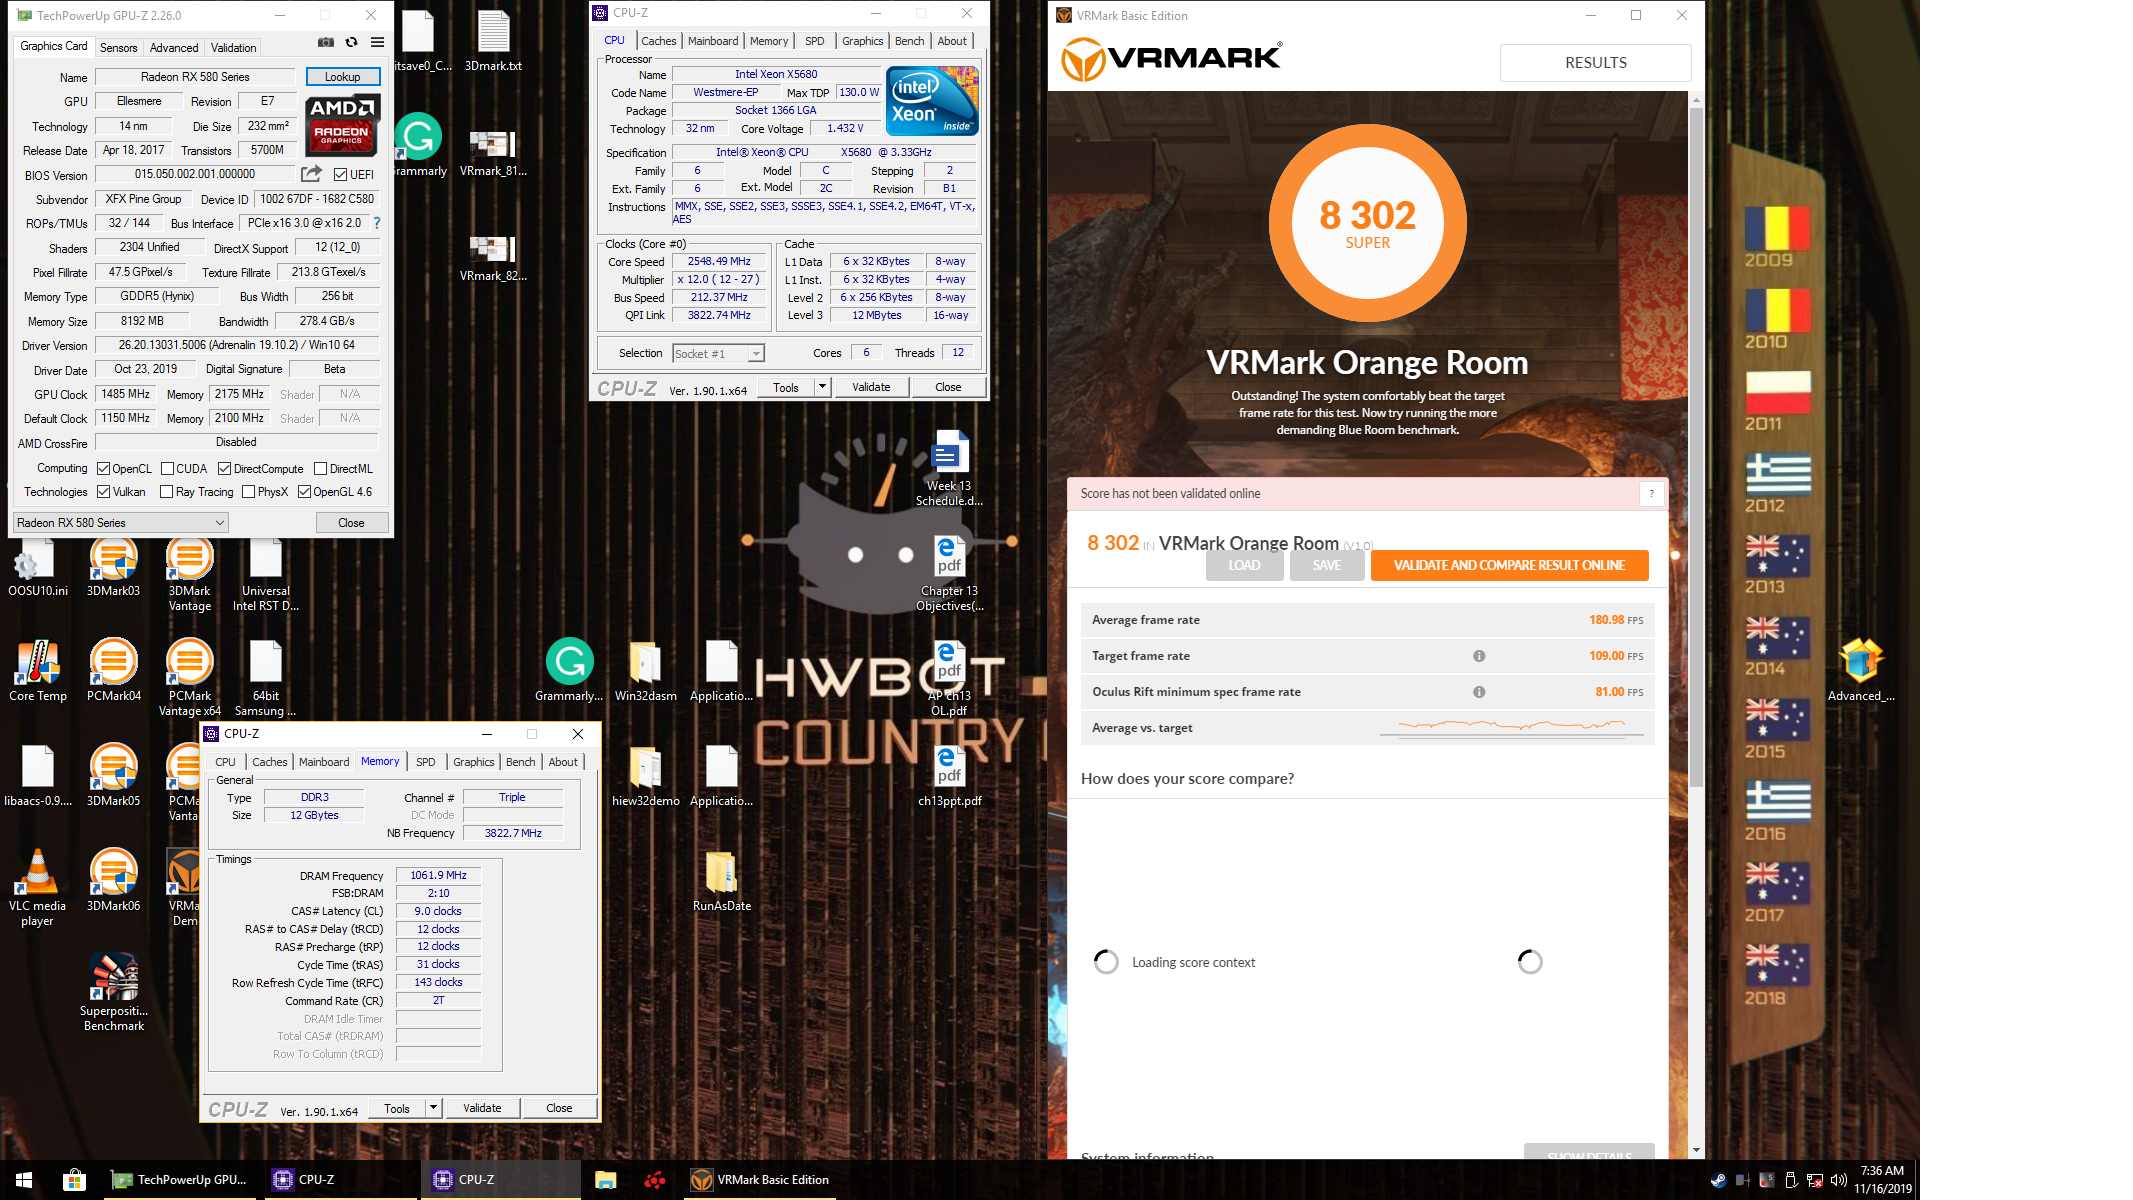Open RunAsDate folder on desktop
The image size is (2133, 1200).
pyautogui.click(x=721, y=881)
